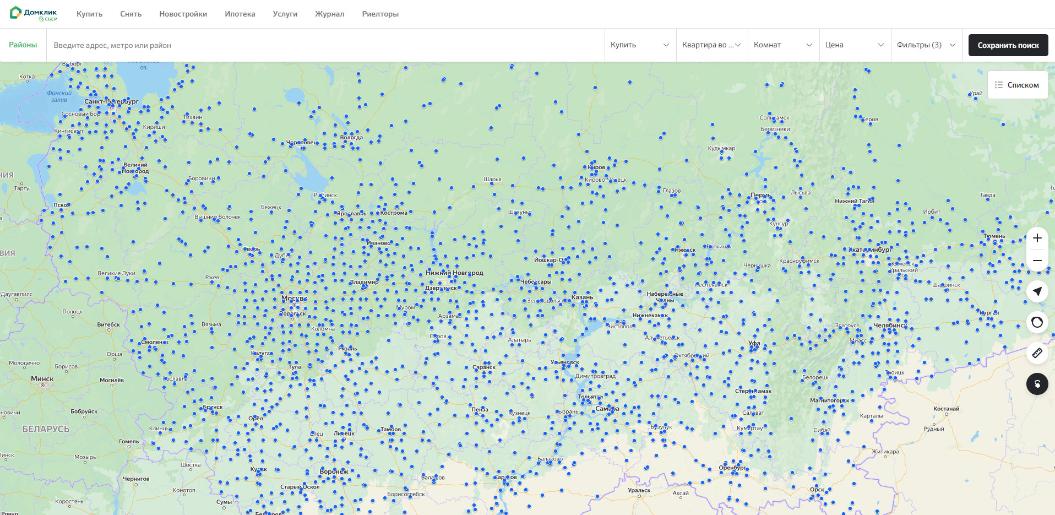Open the Купить deal type dropdown in filter bar
This screenshot has height=515, width=1055.
click(640, 45)
